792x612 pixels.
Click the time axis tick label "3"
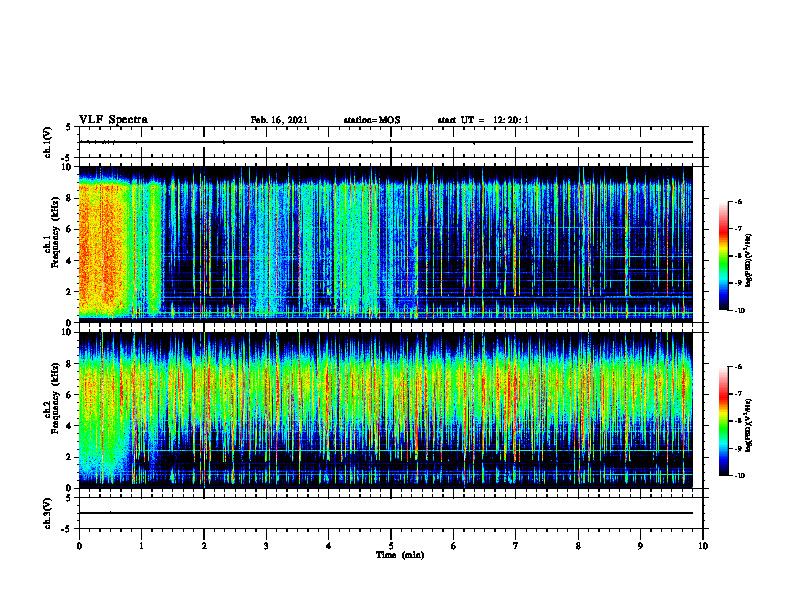[x=266, y=546]
